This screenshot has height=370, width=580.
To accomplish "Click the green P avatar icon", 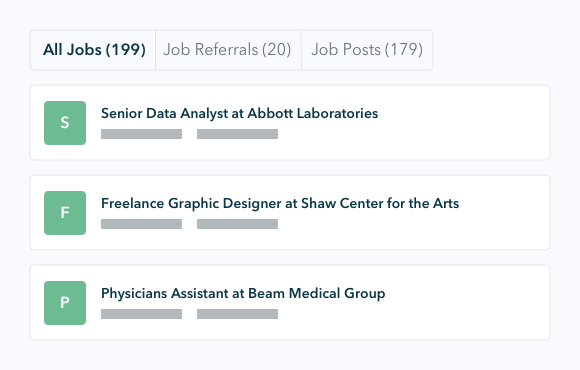I will 65,303.
